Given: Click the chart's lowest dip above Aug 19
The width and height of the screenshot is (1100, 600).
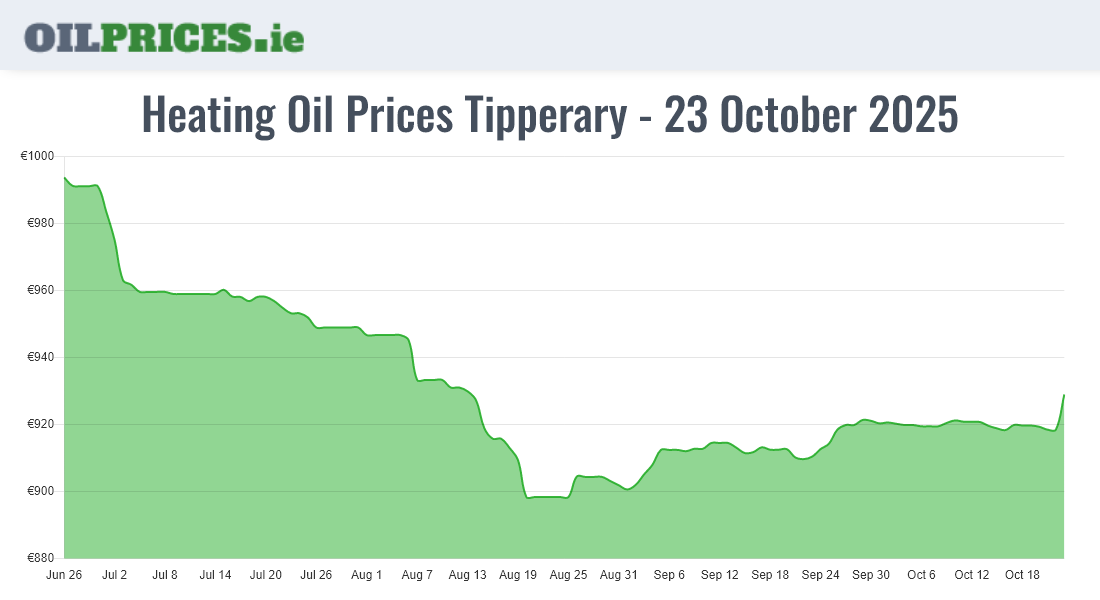Looking at the screenshot, I should 528,497.
